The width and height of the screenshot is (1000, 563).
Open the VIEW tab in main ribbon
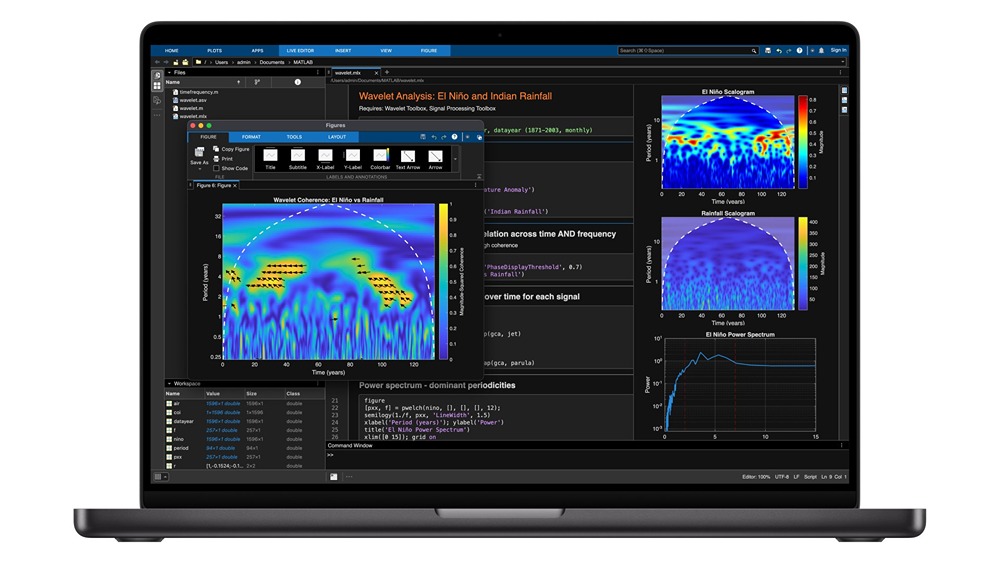click(386, 50)
